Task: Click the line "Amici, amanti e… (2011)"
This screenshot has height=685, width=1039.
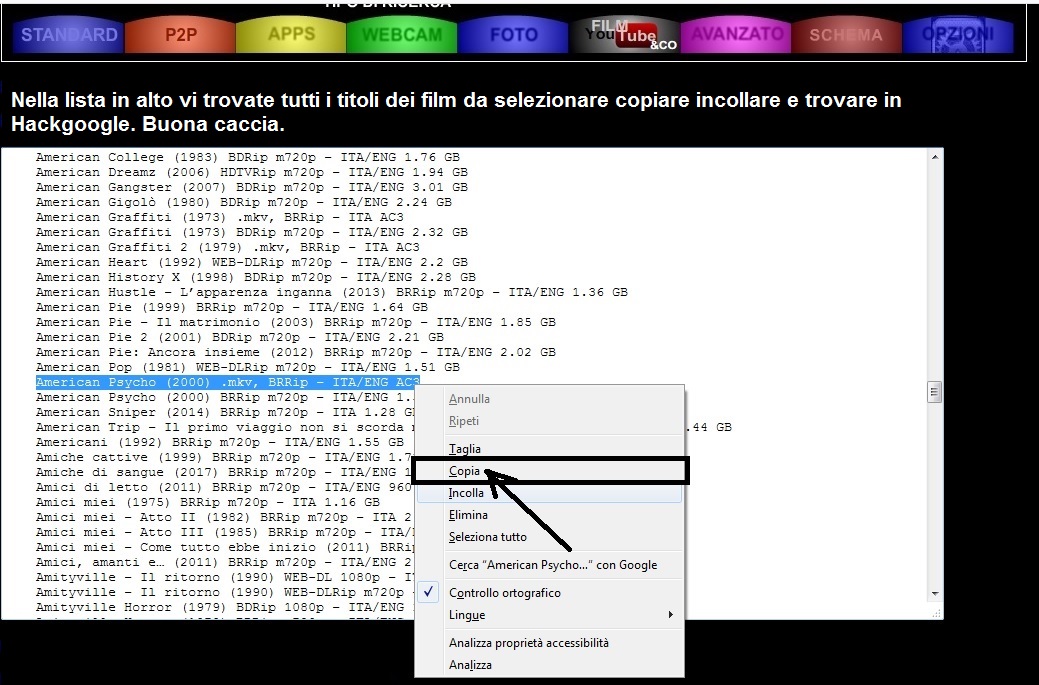Action: (225, 562)
